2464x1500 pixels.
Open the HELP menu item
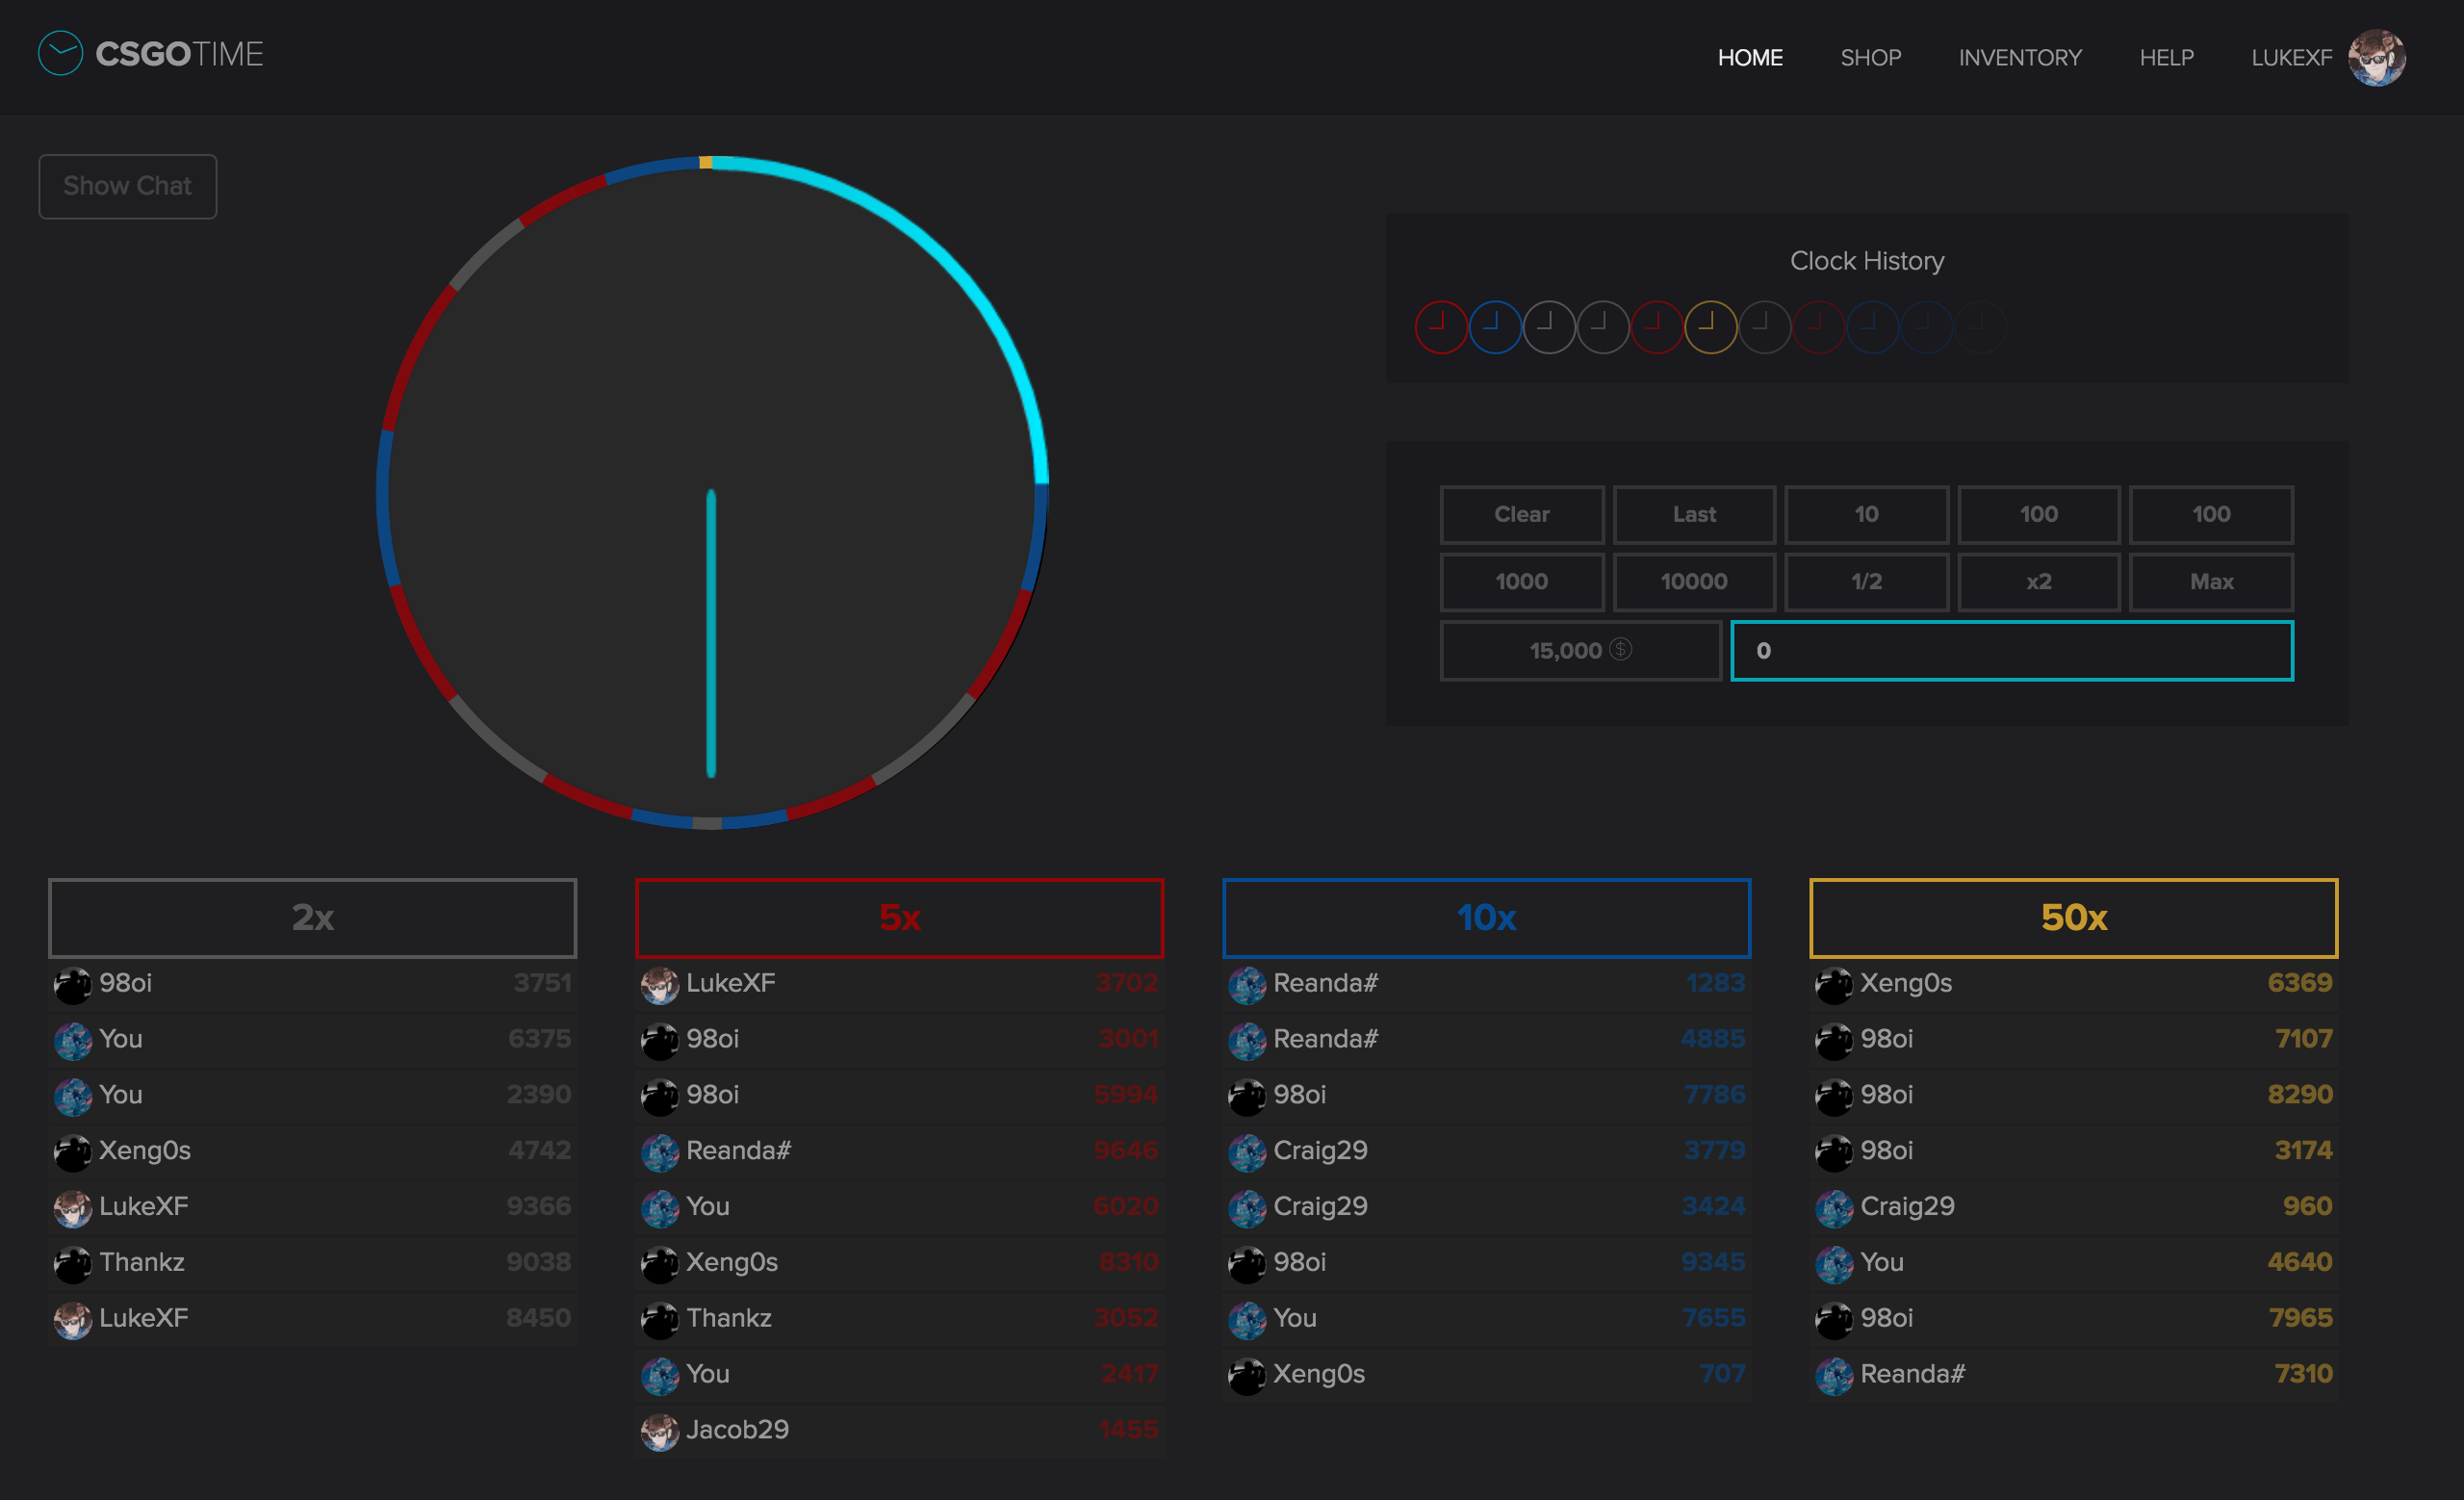[x=2166, y=58]
